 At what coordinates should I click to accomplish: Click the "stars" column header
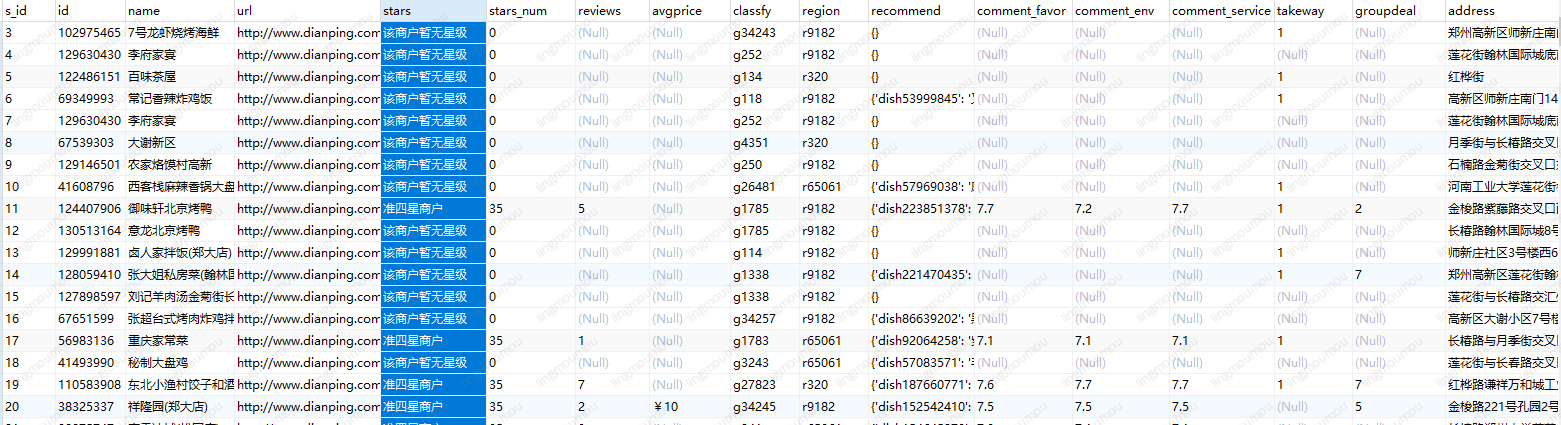coord(432,11)
